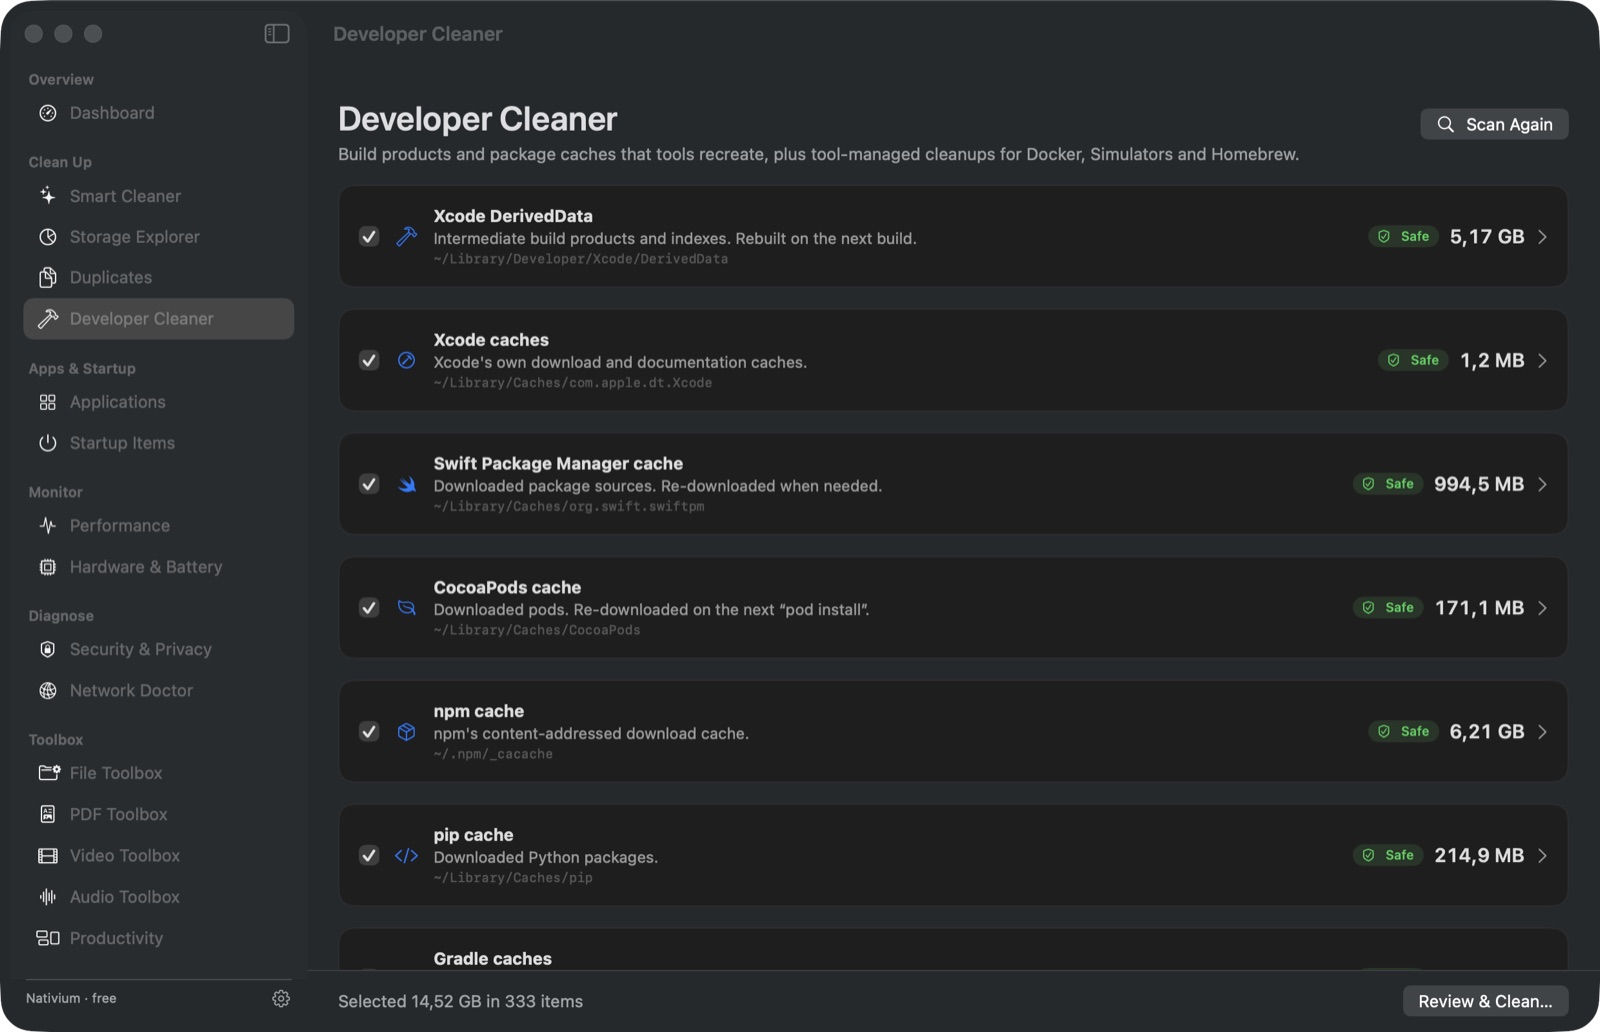Viewport: 1600px width, 1032px height.
Task: Open Productivity in the sidebar
Action: [x=159, y=938]
